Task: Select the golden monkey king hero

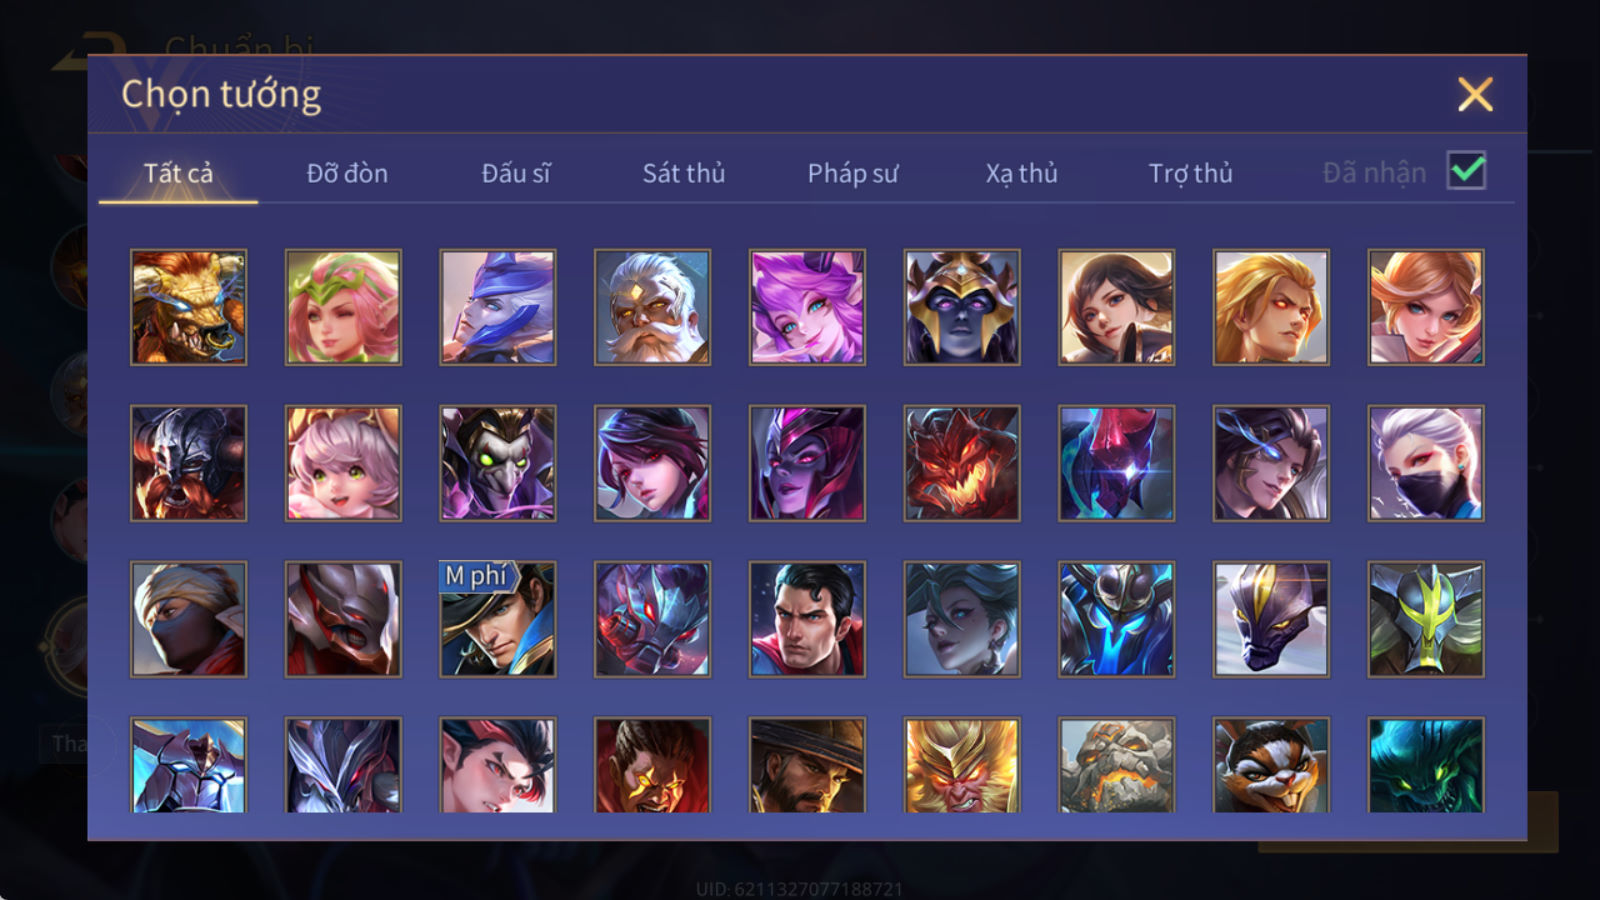Action: click(962, 764)
